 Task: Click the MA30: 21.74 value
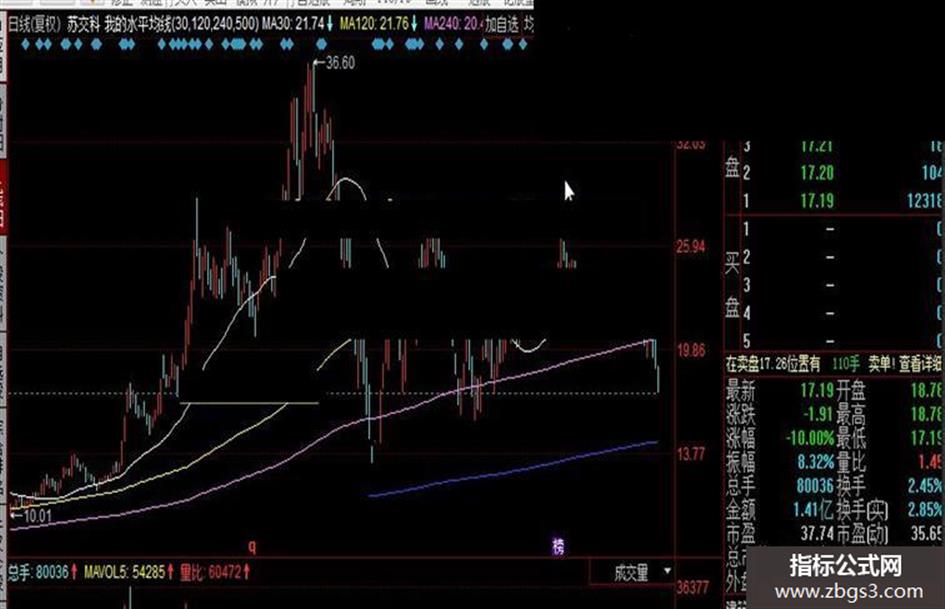click(294, 25)
